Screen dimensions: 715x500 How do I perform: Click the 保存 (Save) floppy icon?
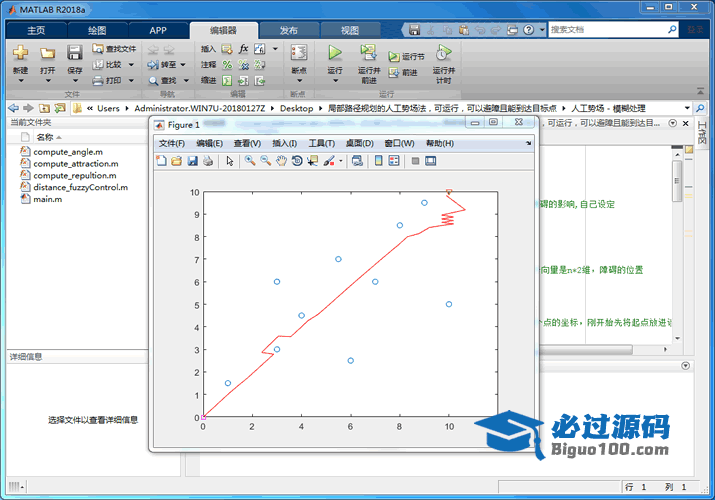pyautogui.click(x=75, y=53)
